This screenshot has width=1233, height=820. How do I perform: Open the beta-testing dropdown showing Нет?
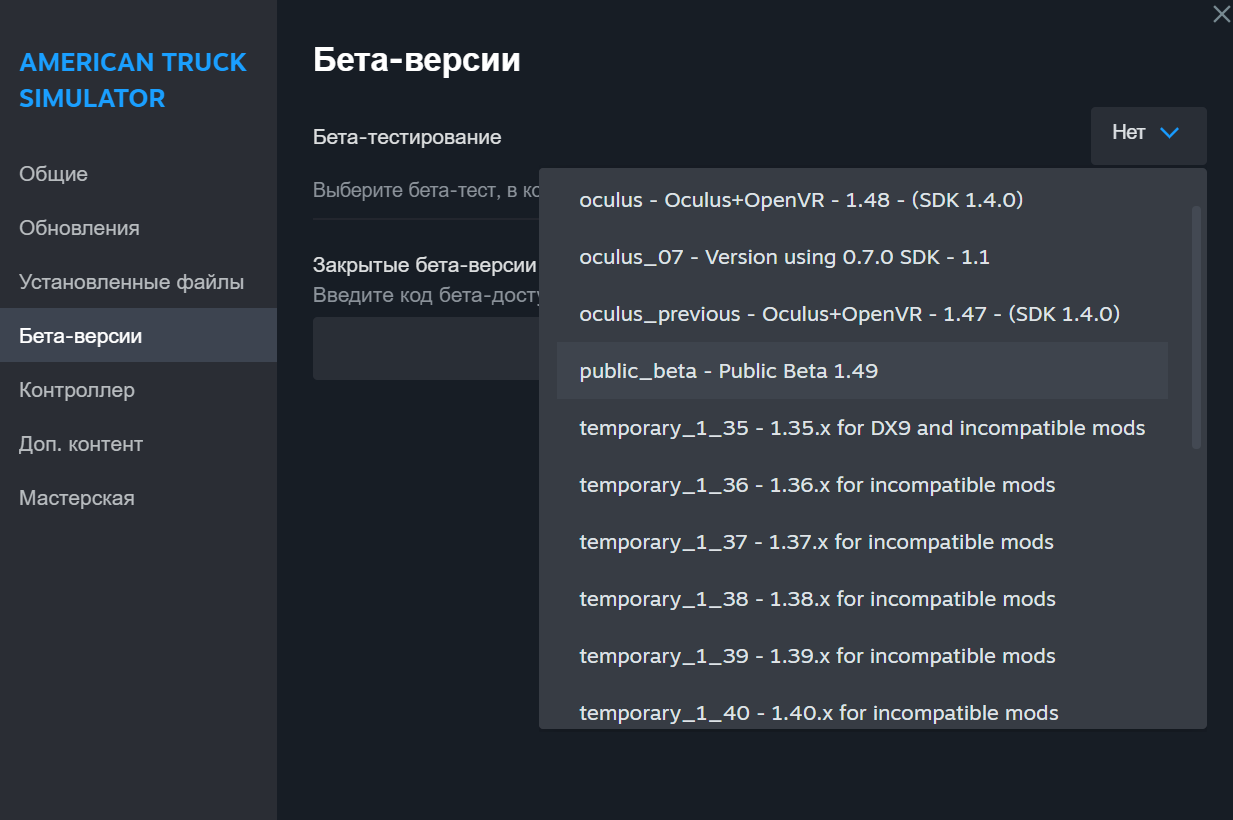point(1148,133)
